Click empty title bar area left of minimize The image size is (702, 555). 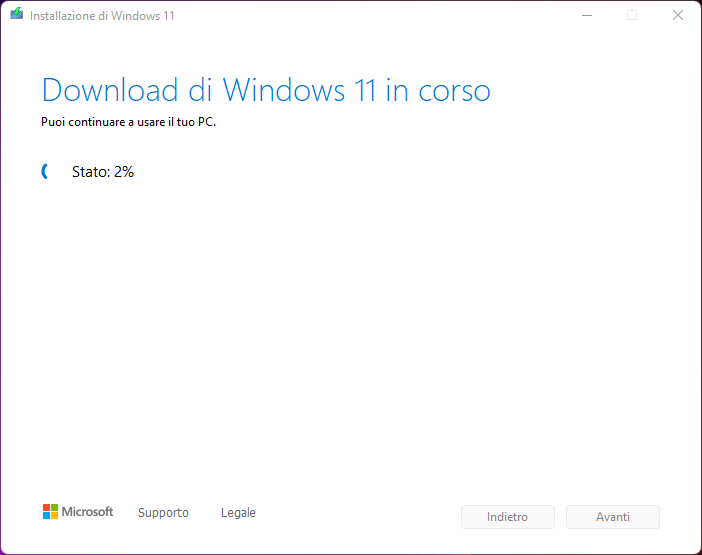(400, 15)
